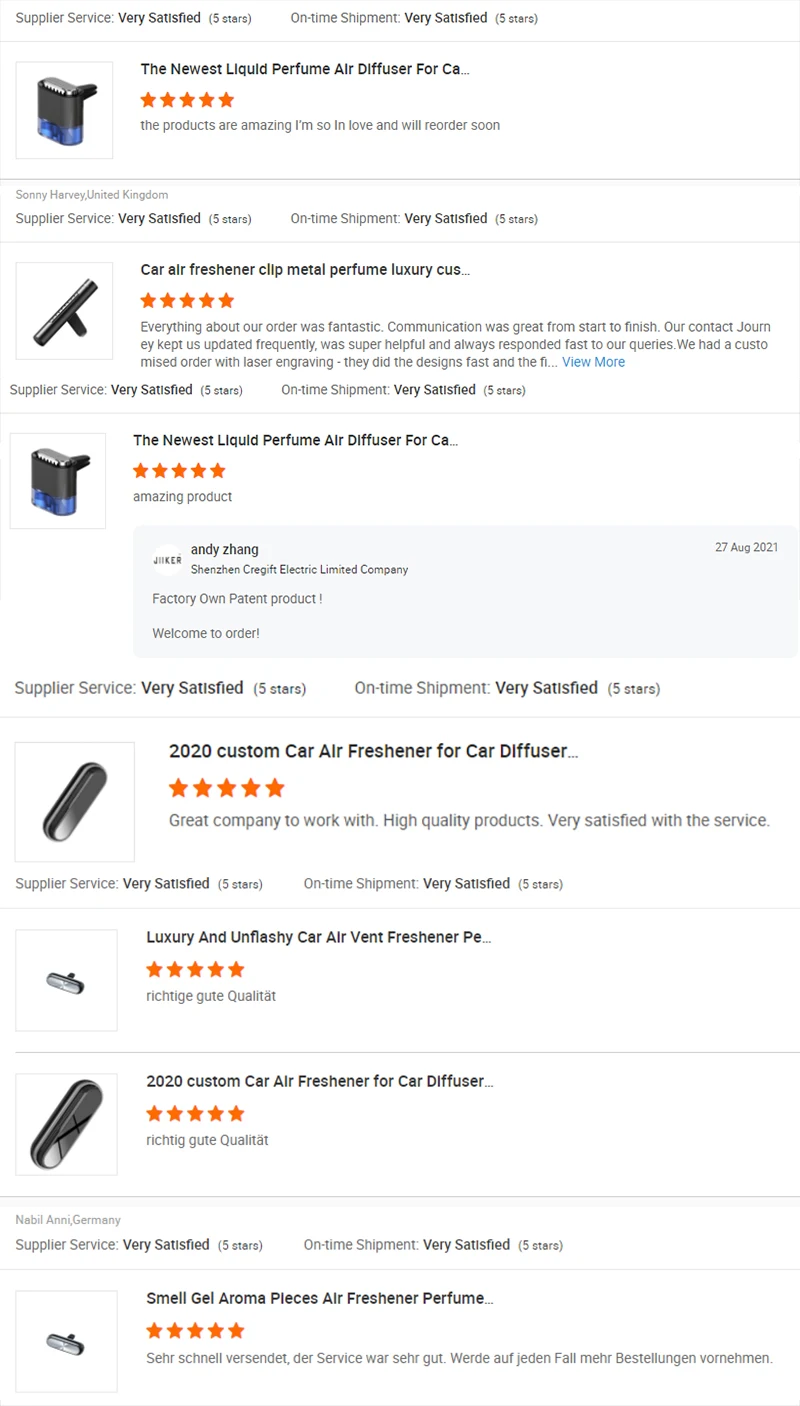This screenshot has height=1406, width=800.
Task: Click reviewer name Sonny Harvey, United Kingdom
Action: click(92, 195)
